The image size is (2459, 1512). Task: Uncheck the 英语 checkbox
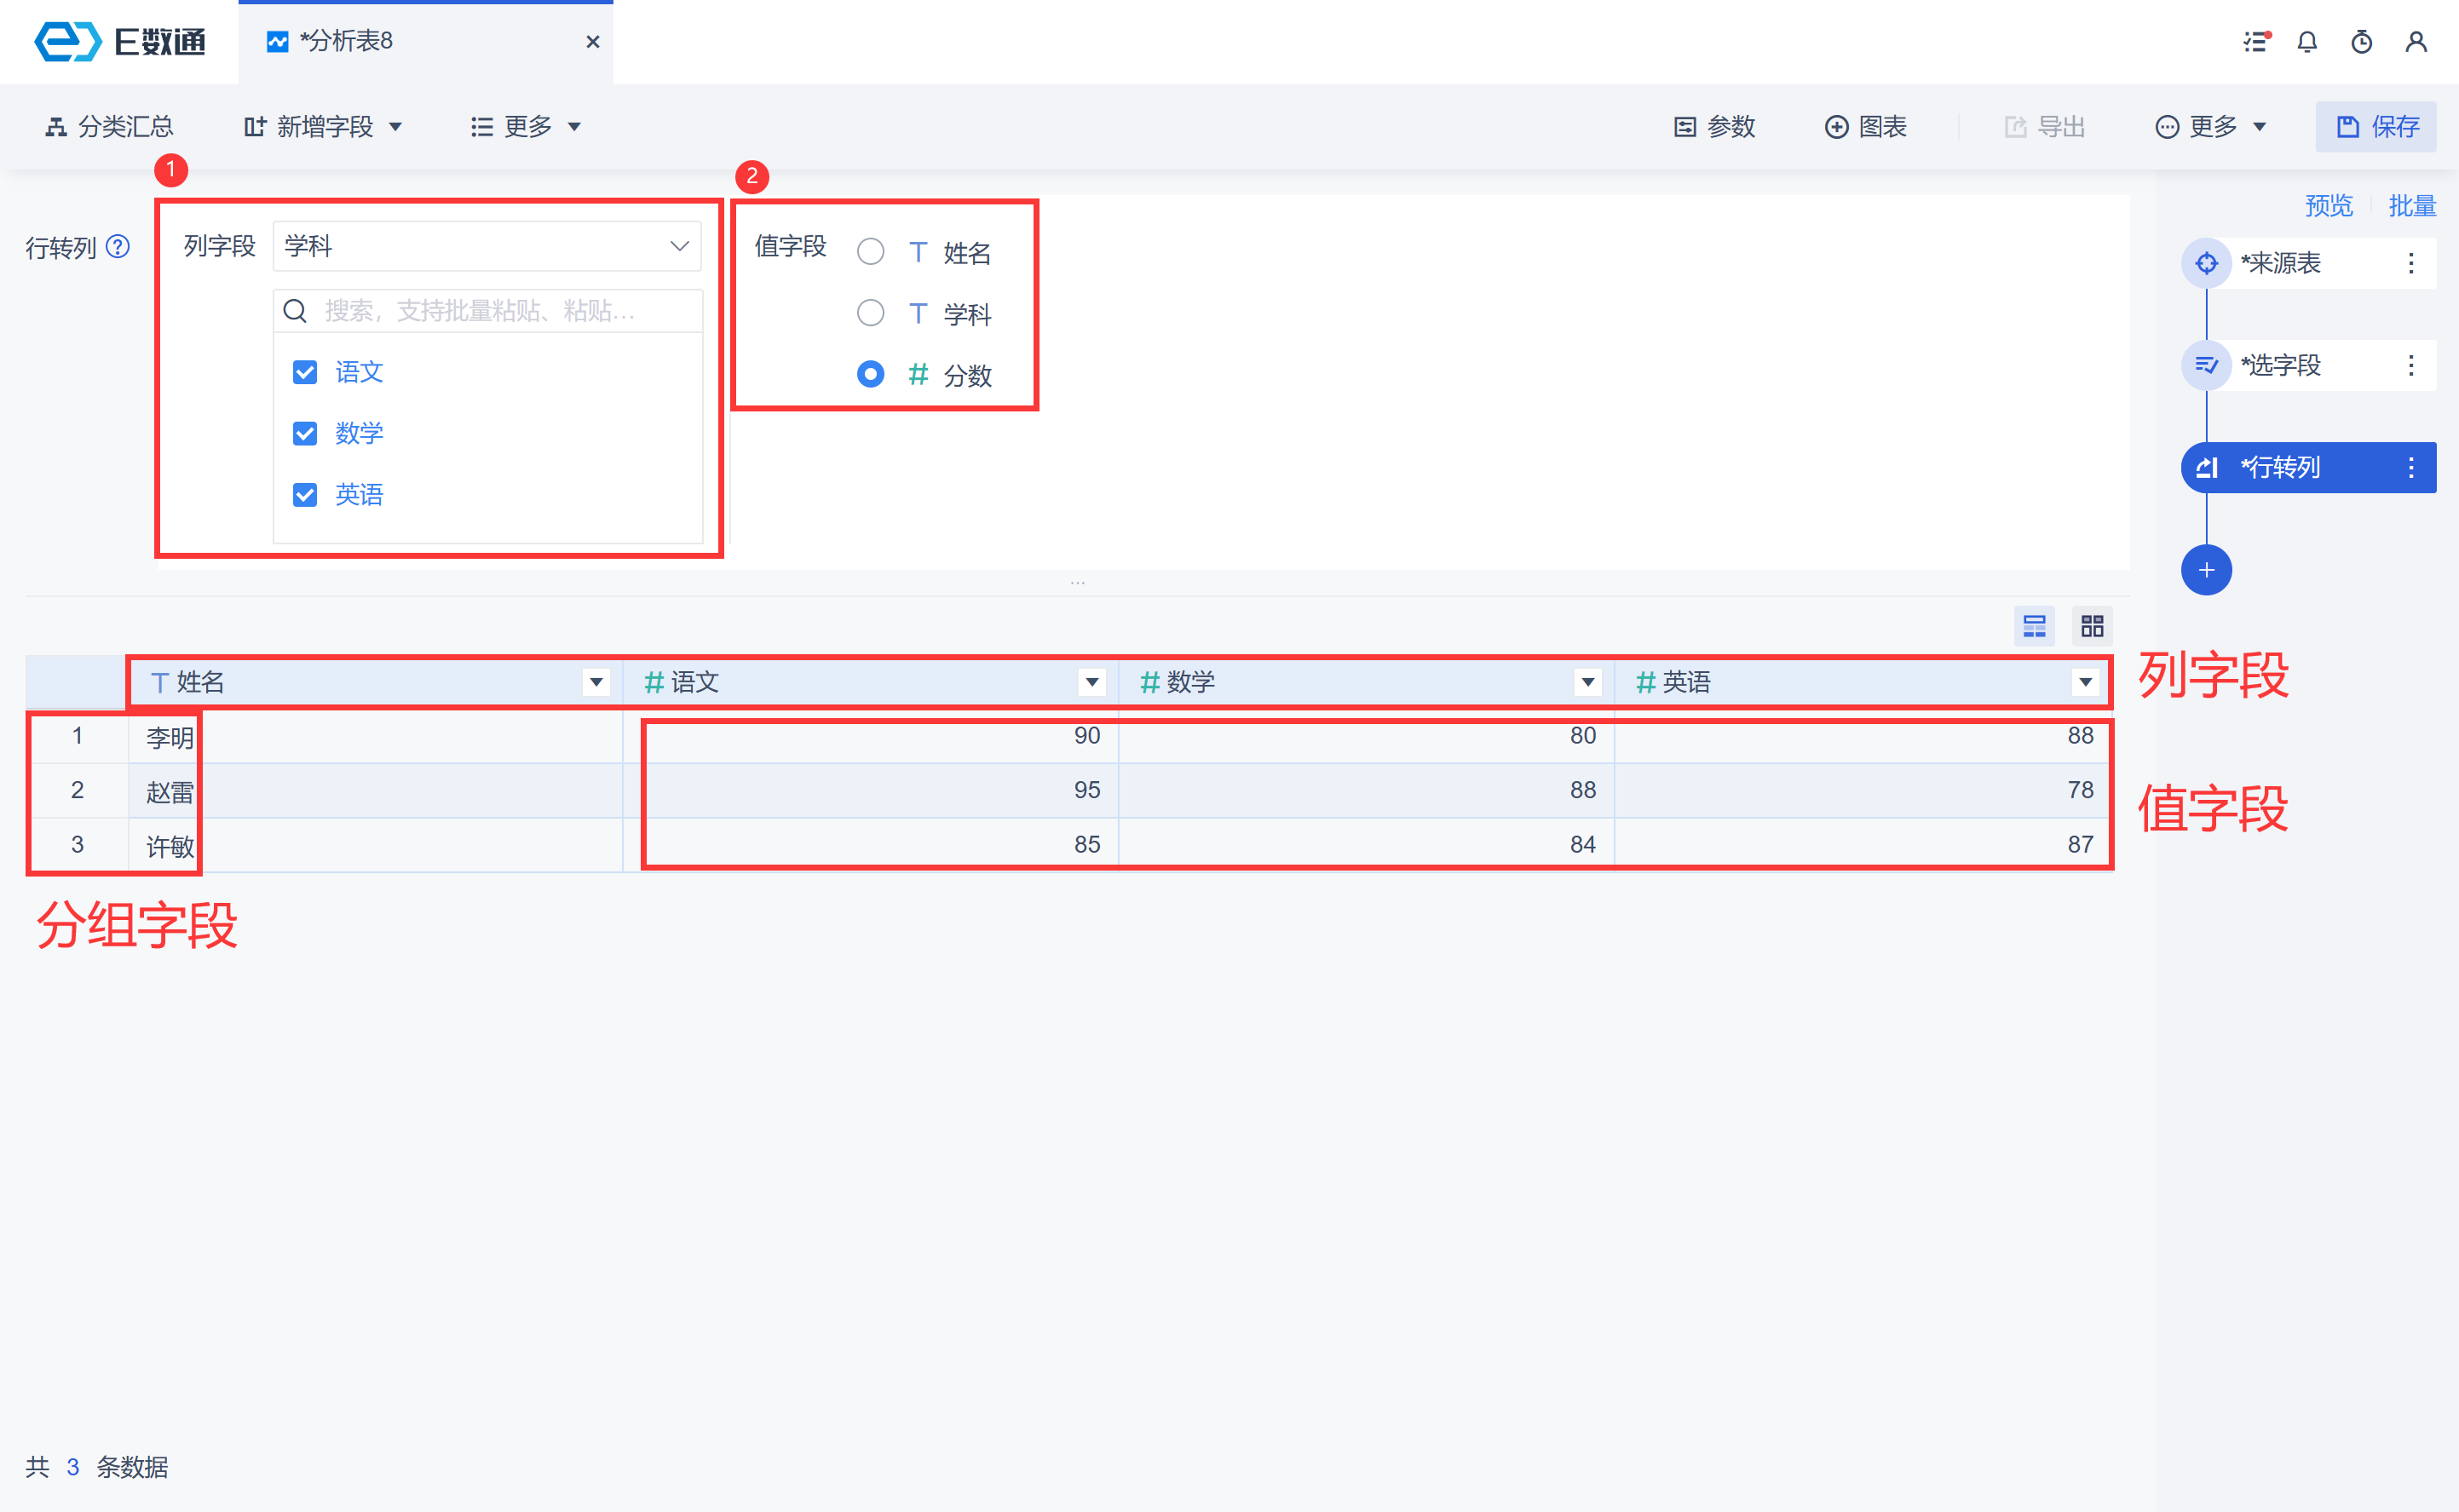[305, 495]
